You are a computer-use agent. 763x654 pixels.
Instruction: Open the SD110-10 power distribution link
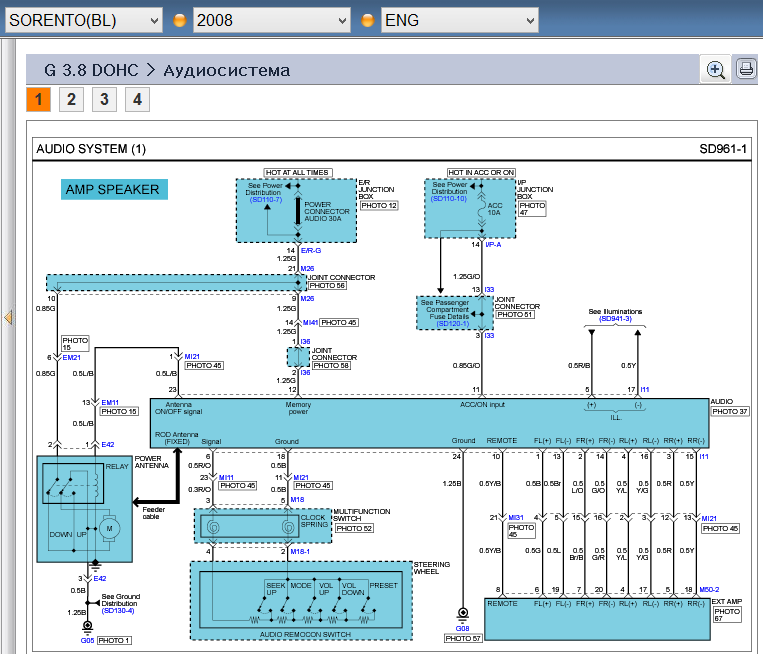tap(449, 199)
